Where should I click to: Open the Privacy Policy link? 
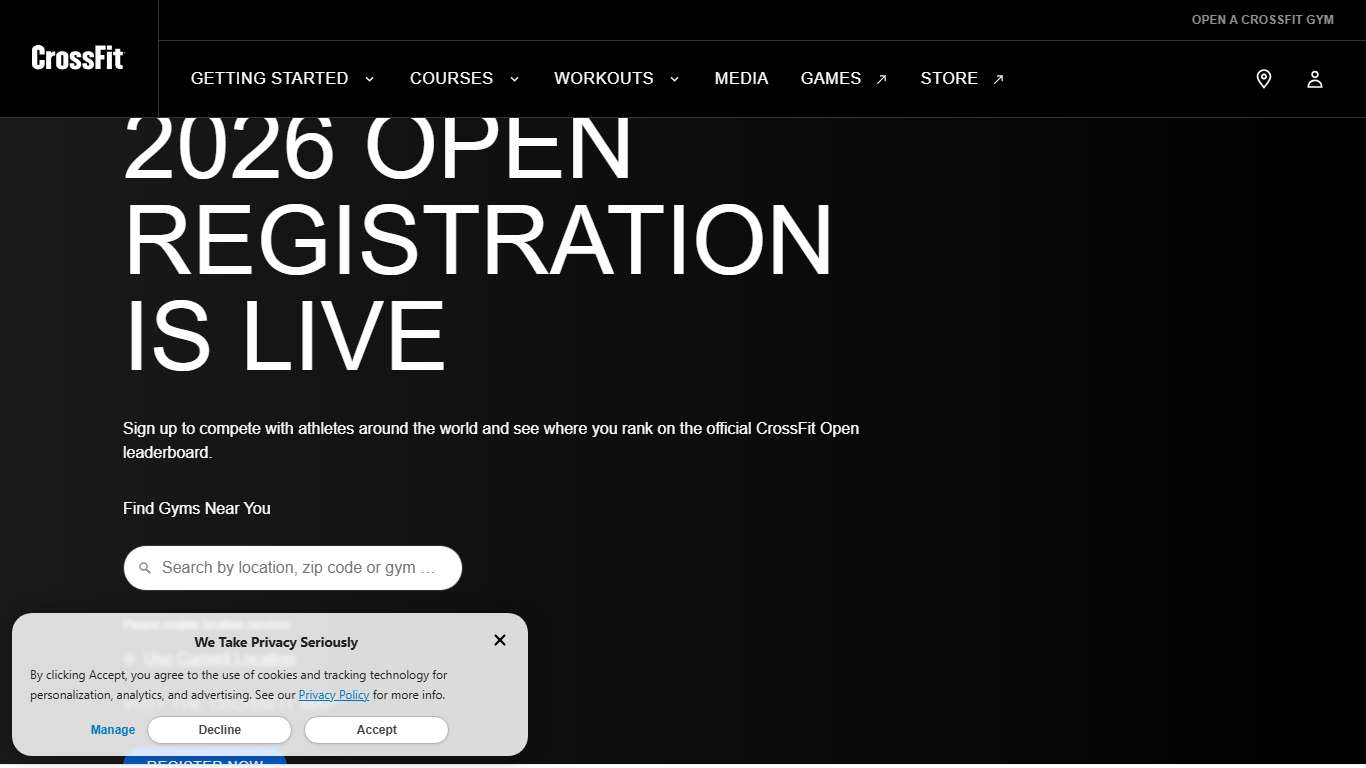tap(333, 695)
